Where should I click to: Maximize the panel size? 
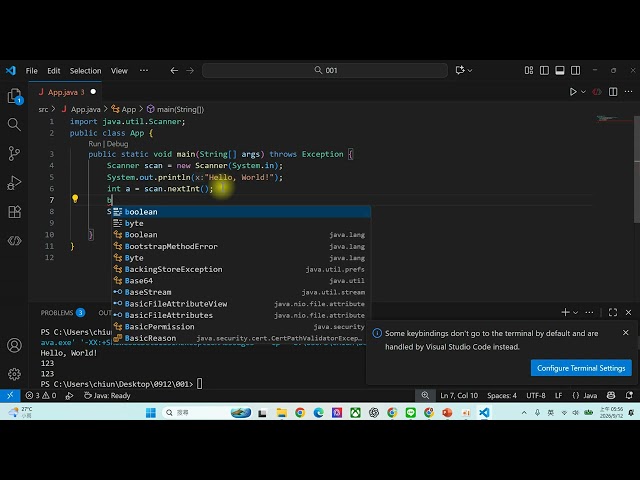613,312
